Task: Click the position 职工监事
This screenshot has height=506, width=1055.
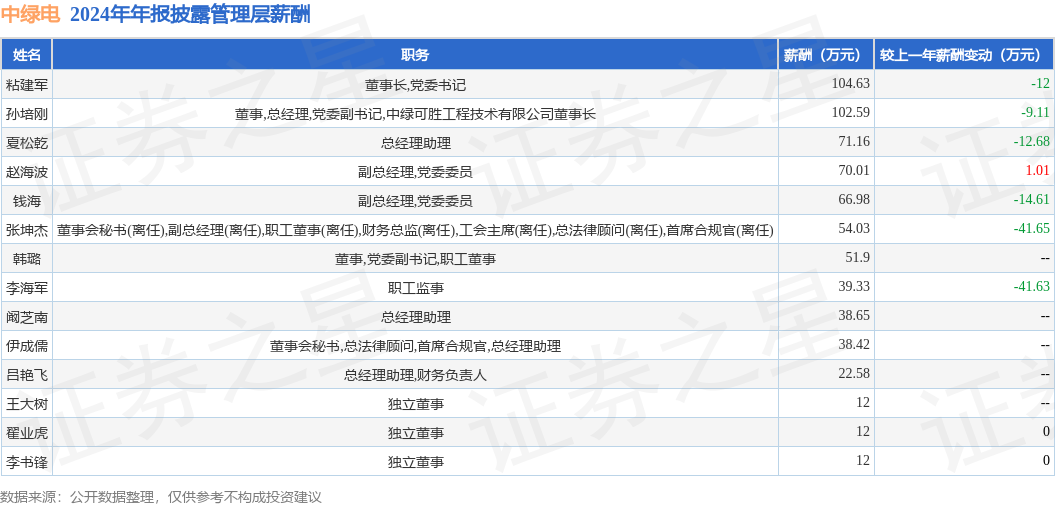Action: pyautogui.click(x=415, y=287)
